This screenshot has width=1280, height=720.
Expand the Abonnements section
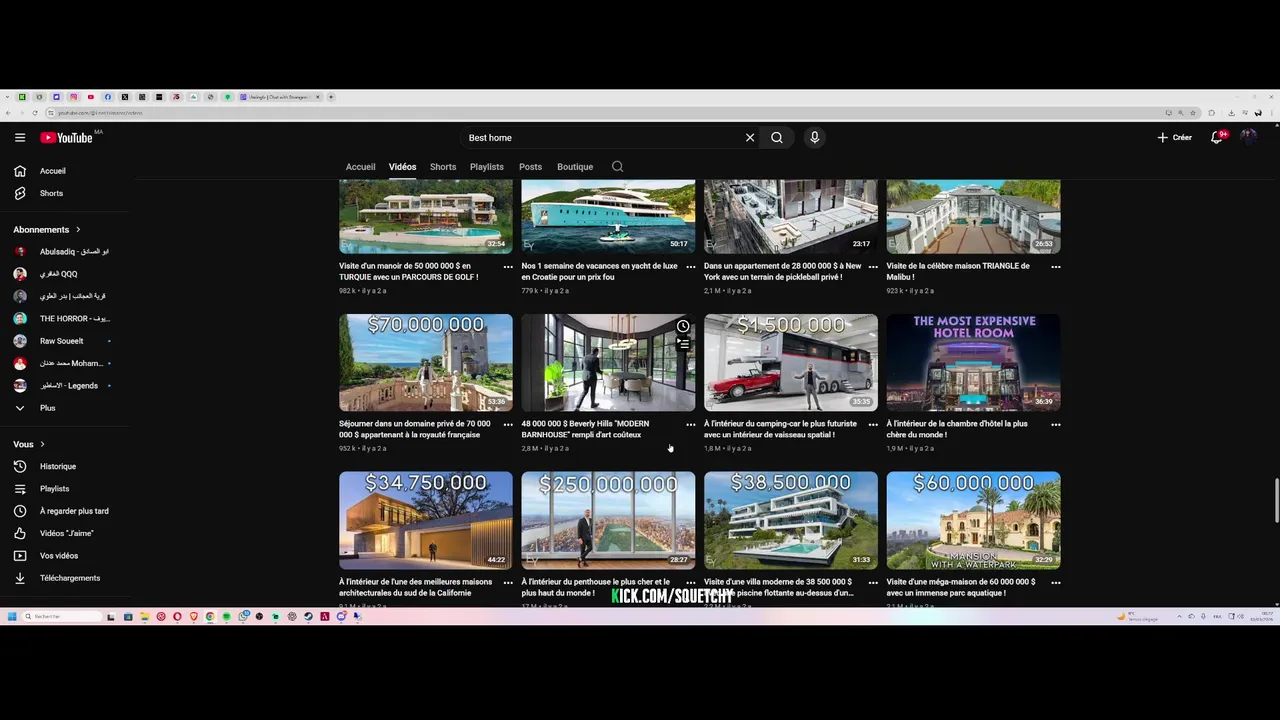[47, 230]
